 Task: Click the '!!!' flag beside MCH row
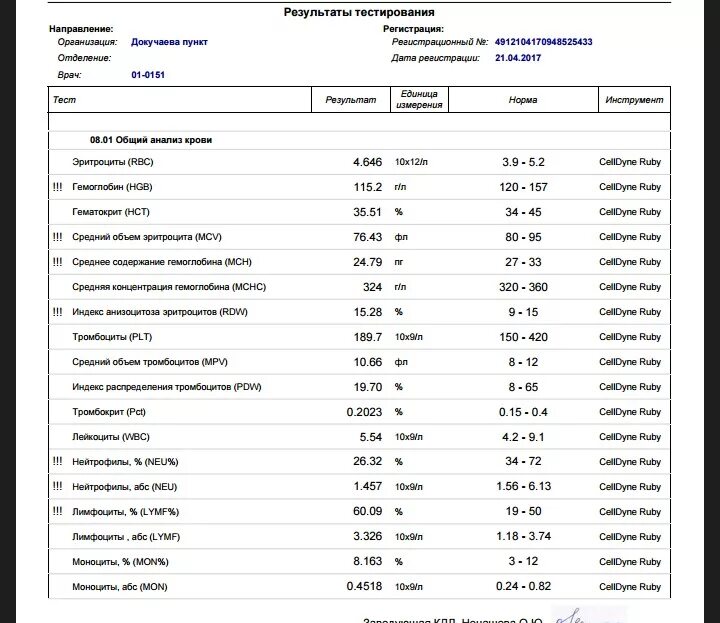click(x=57, y=261)
